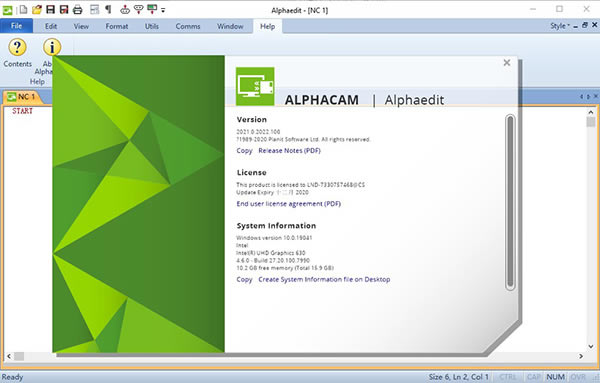
Task: Restore the inner document window
Action: (x=584, y=25)
